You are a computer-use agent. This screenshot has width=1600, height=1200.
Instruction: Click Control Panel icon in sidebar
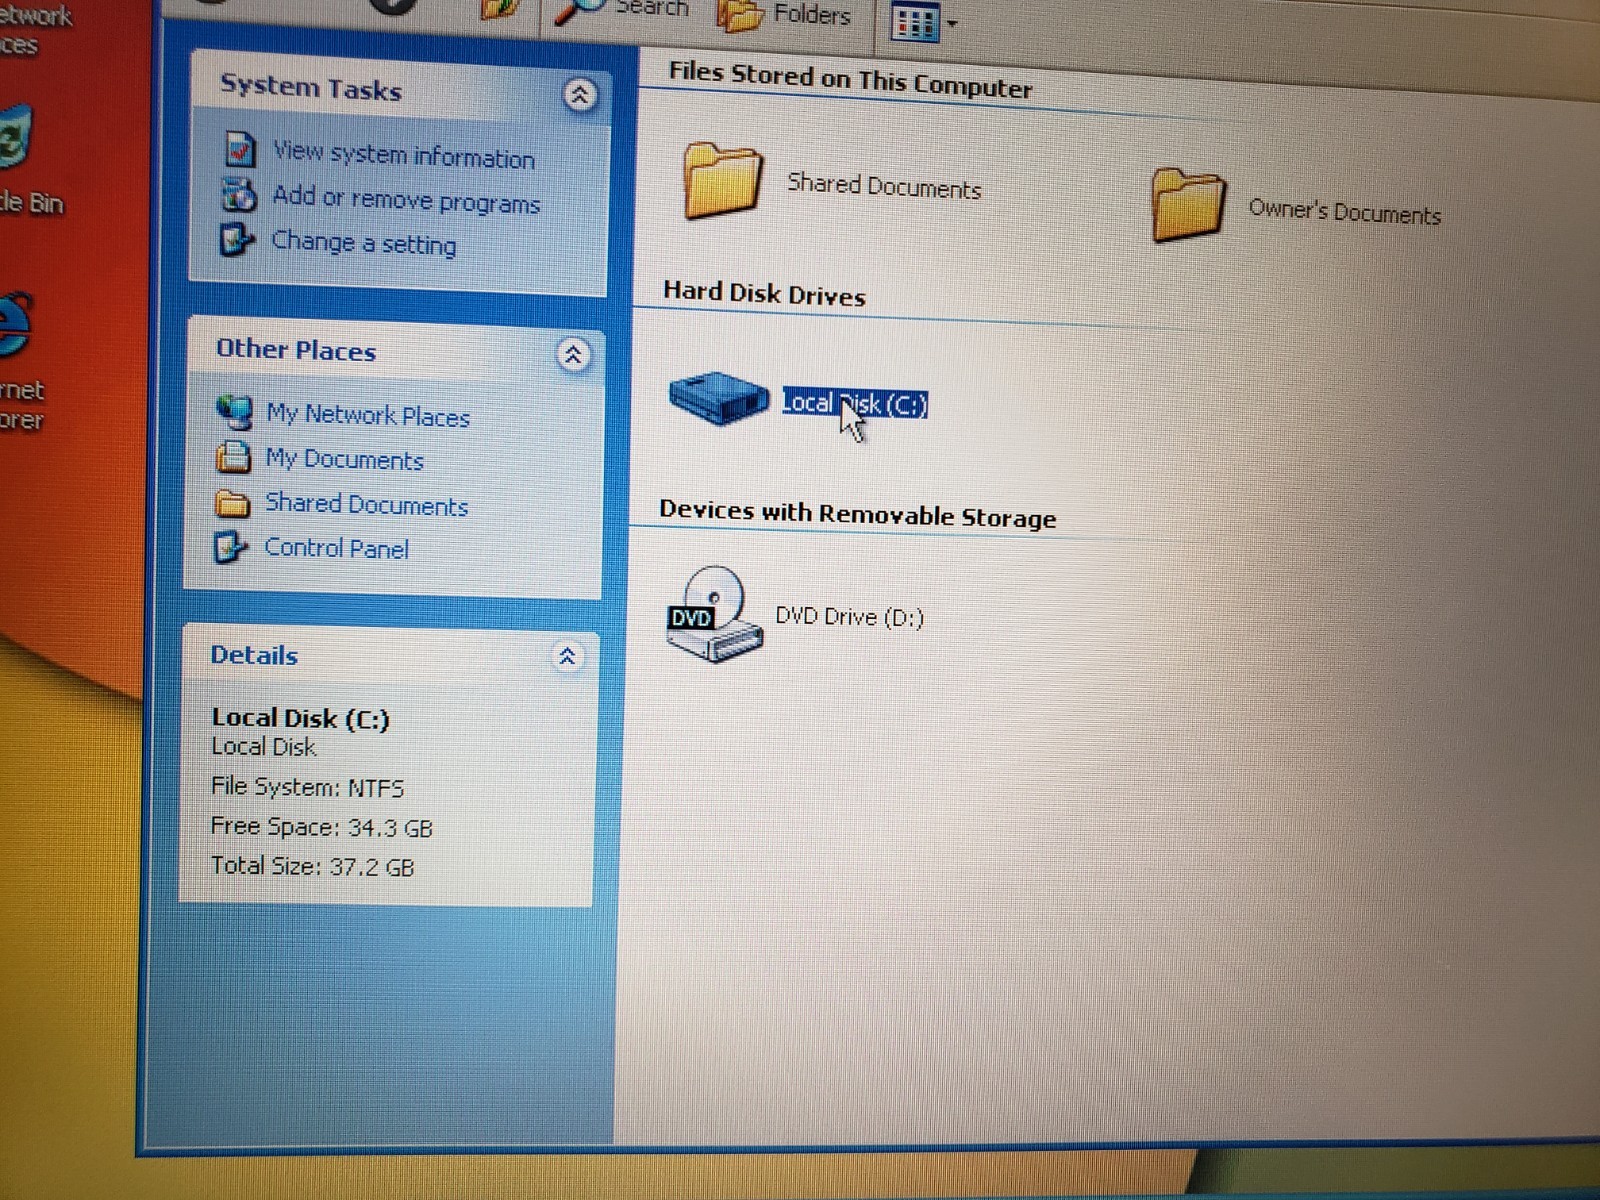231,546
